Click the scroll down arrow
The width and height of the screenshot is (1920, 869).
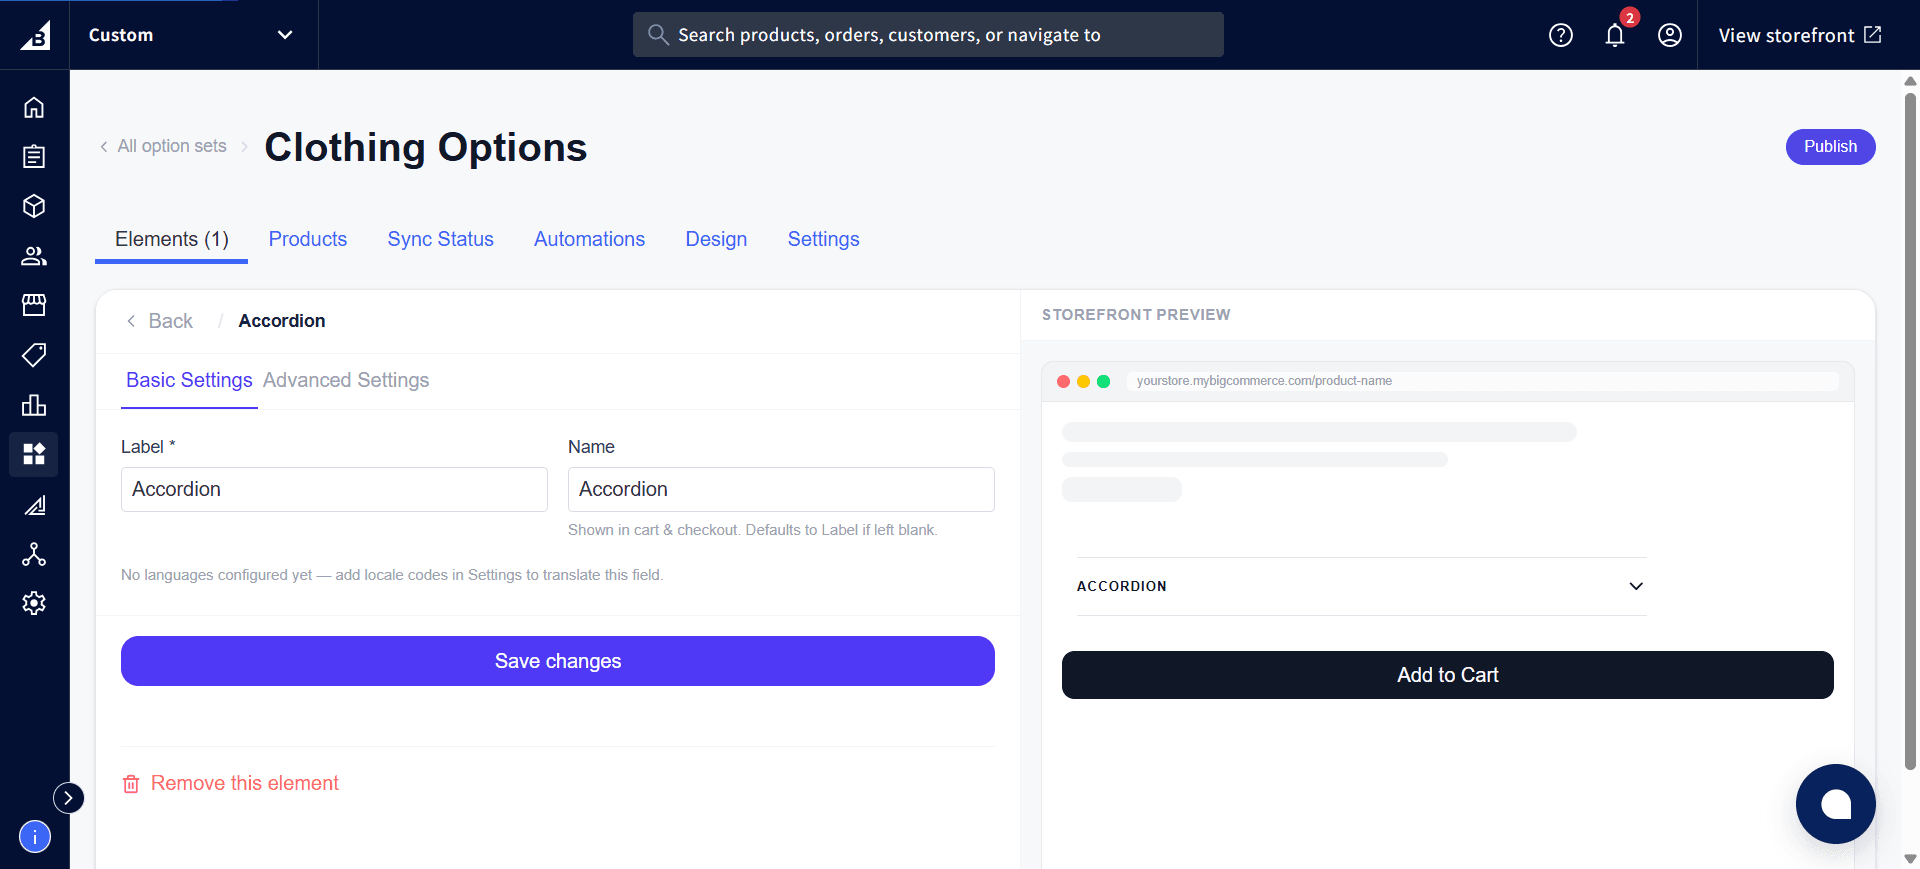click(x=1910, y=859)
